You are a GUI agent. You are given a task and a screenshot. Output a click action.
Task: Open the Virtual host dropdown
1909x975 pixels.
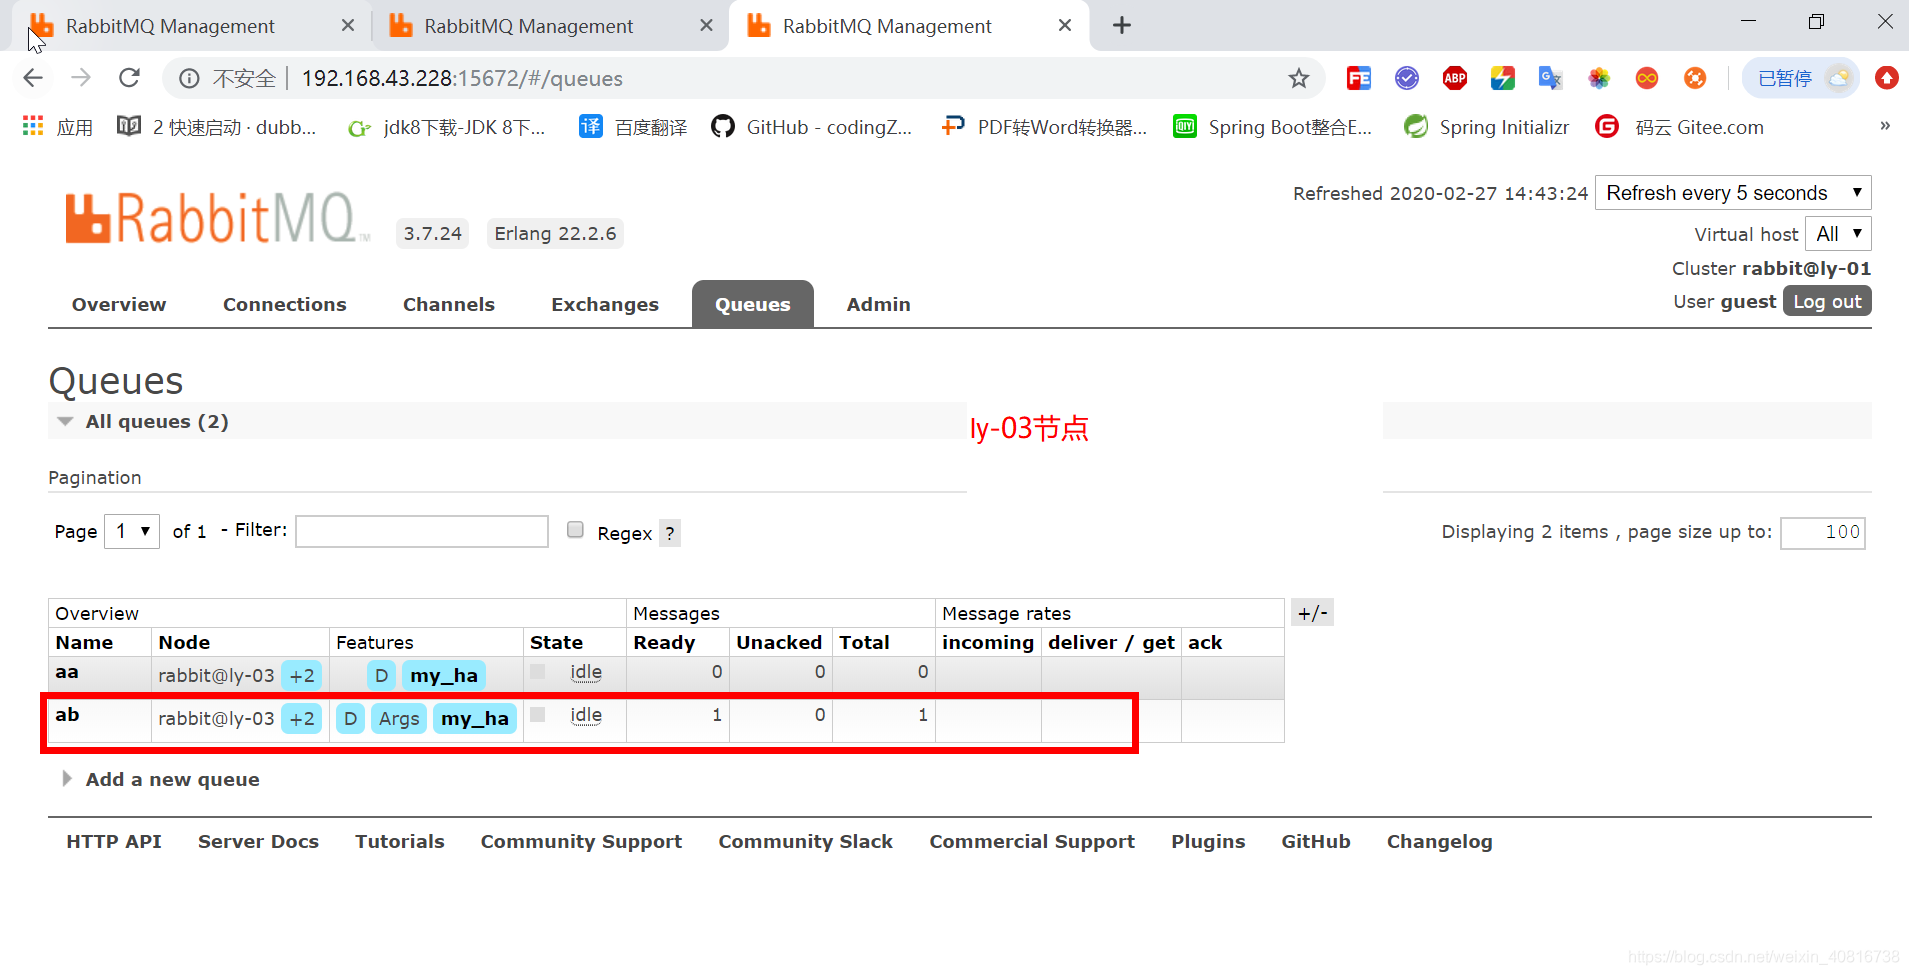(1838, 234)
